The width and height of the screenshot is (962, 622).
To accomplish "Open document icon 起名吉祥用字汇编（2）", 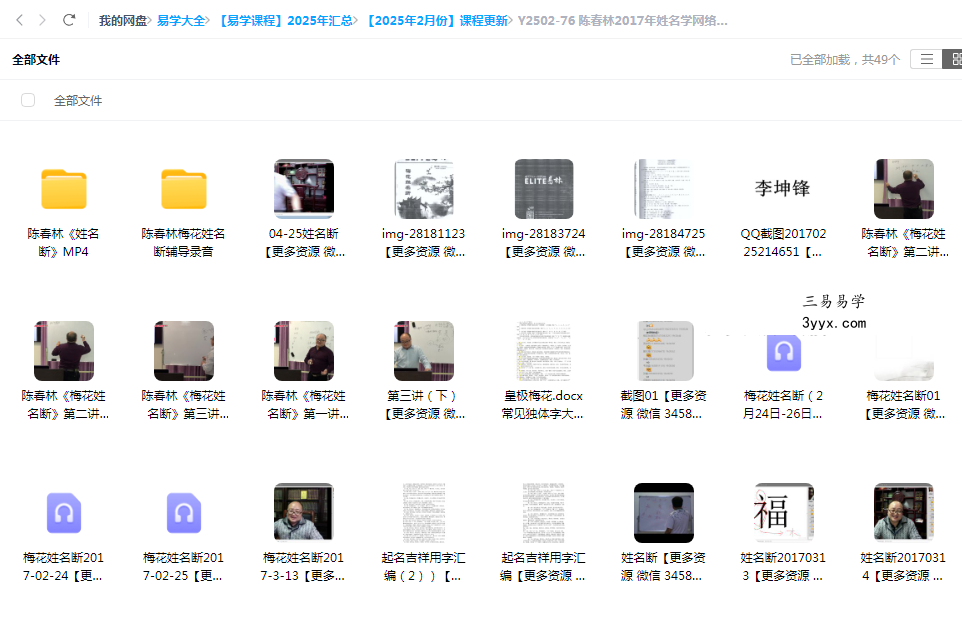I will tap(424, 513).
